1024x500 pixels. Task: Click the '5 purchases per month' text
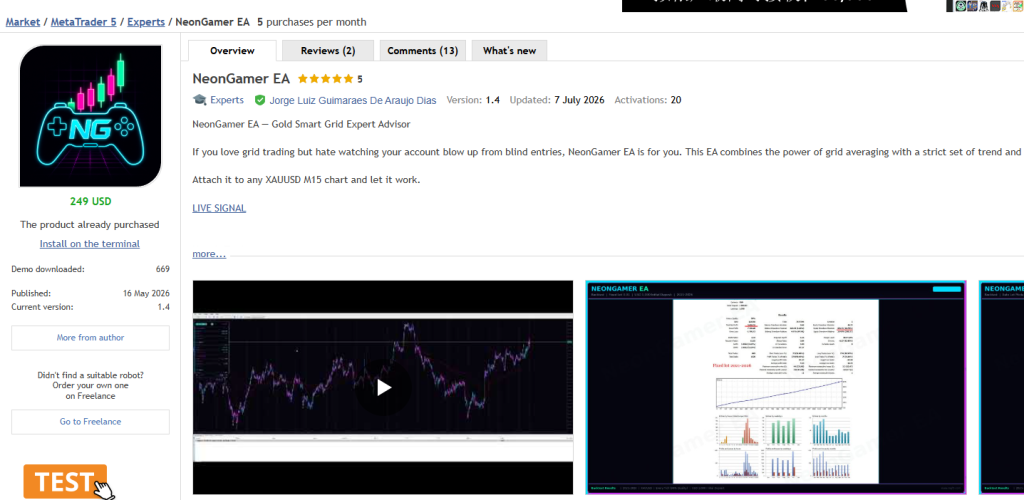[312, 22]
